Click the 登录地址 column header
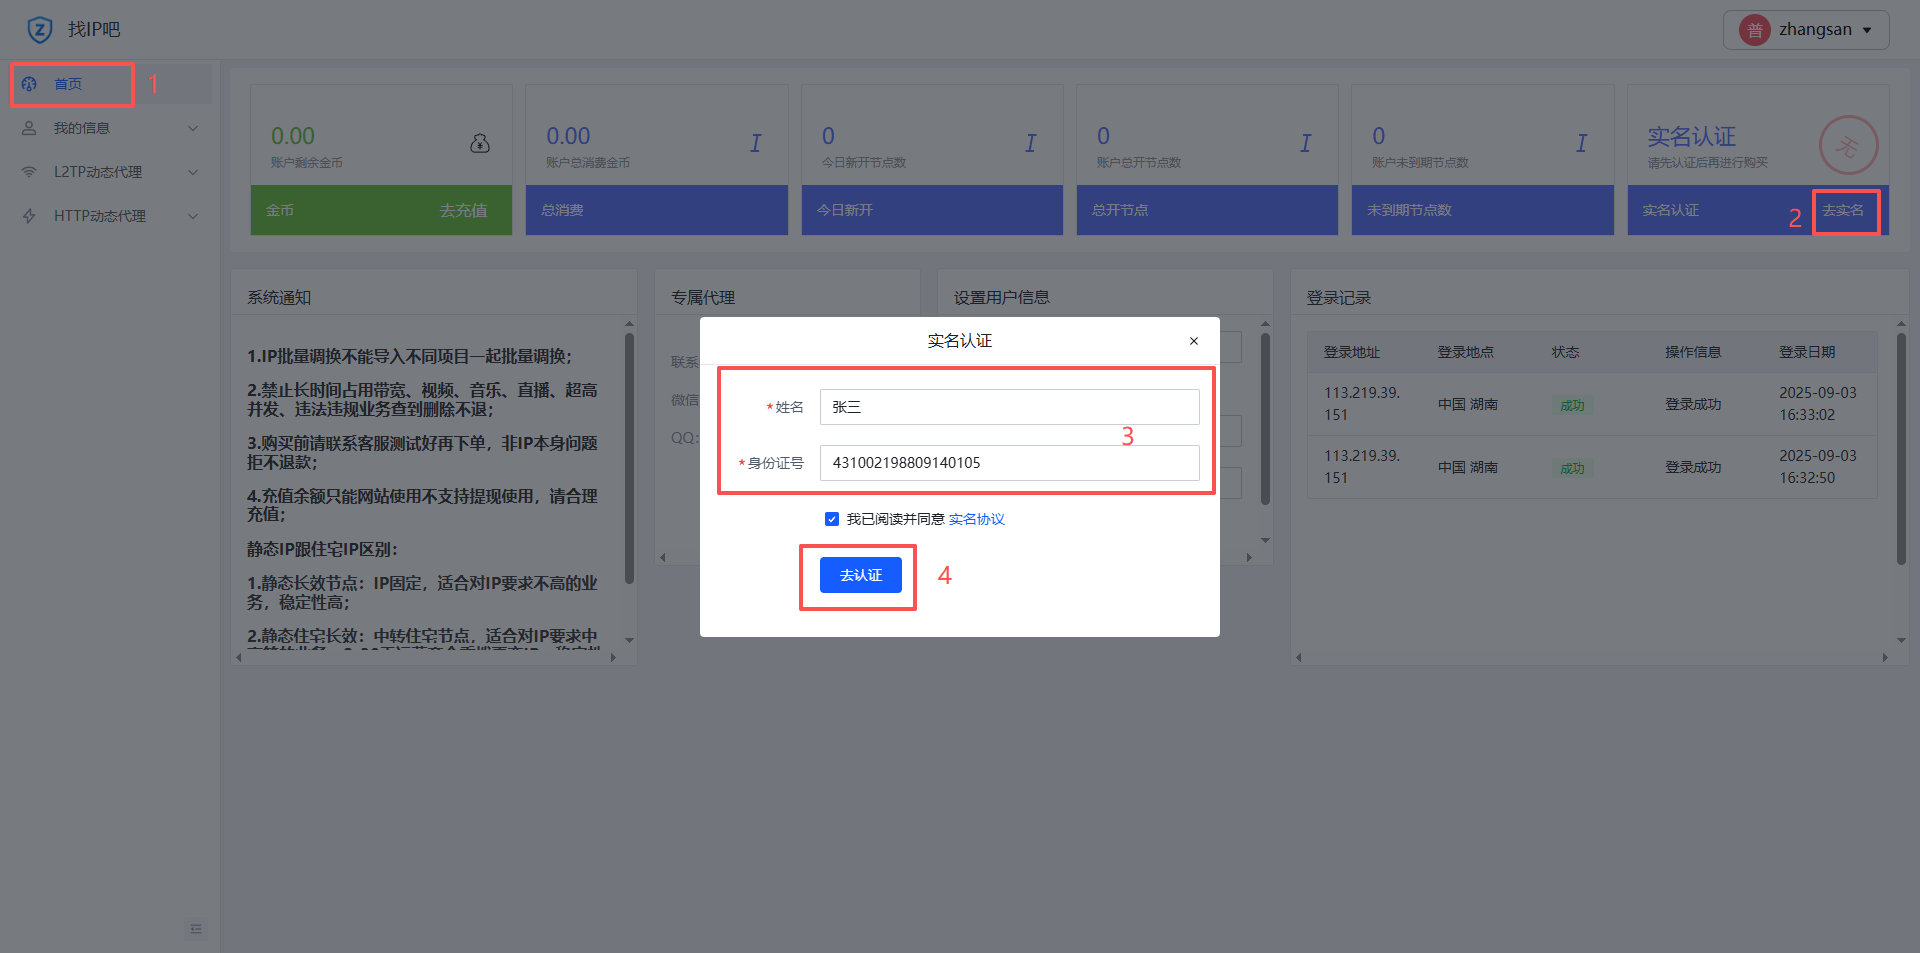1920x953 pixels. point(1352,352)
